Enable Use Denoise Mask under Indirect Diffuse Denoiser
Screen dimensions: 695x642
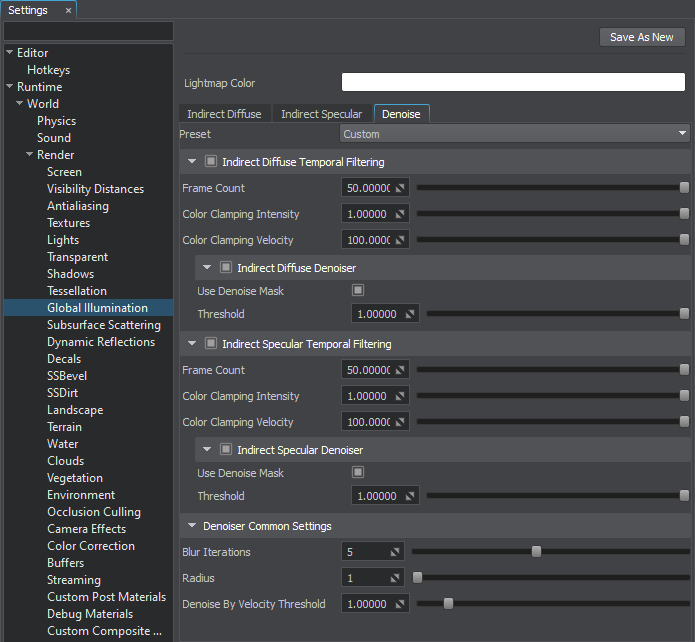358,291
